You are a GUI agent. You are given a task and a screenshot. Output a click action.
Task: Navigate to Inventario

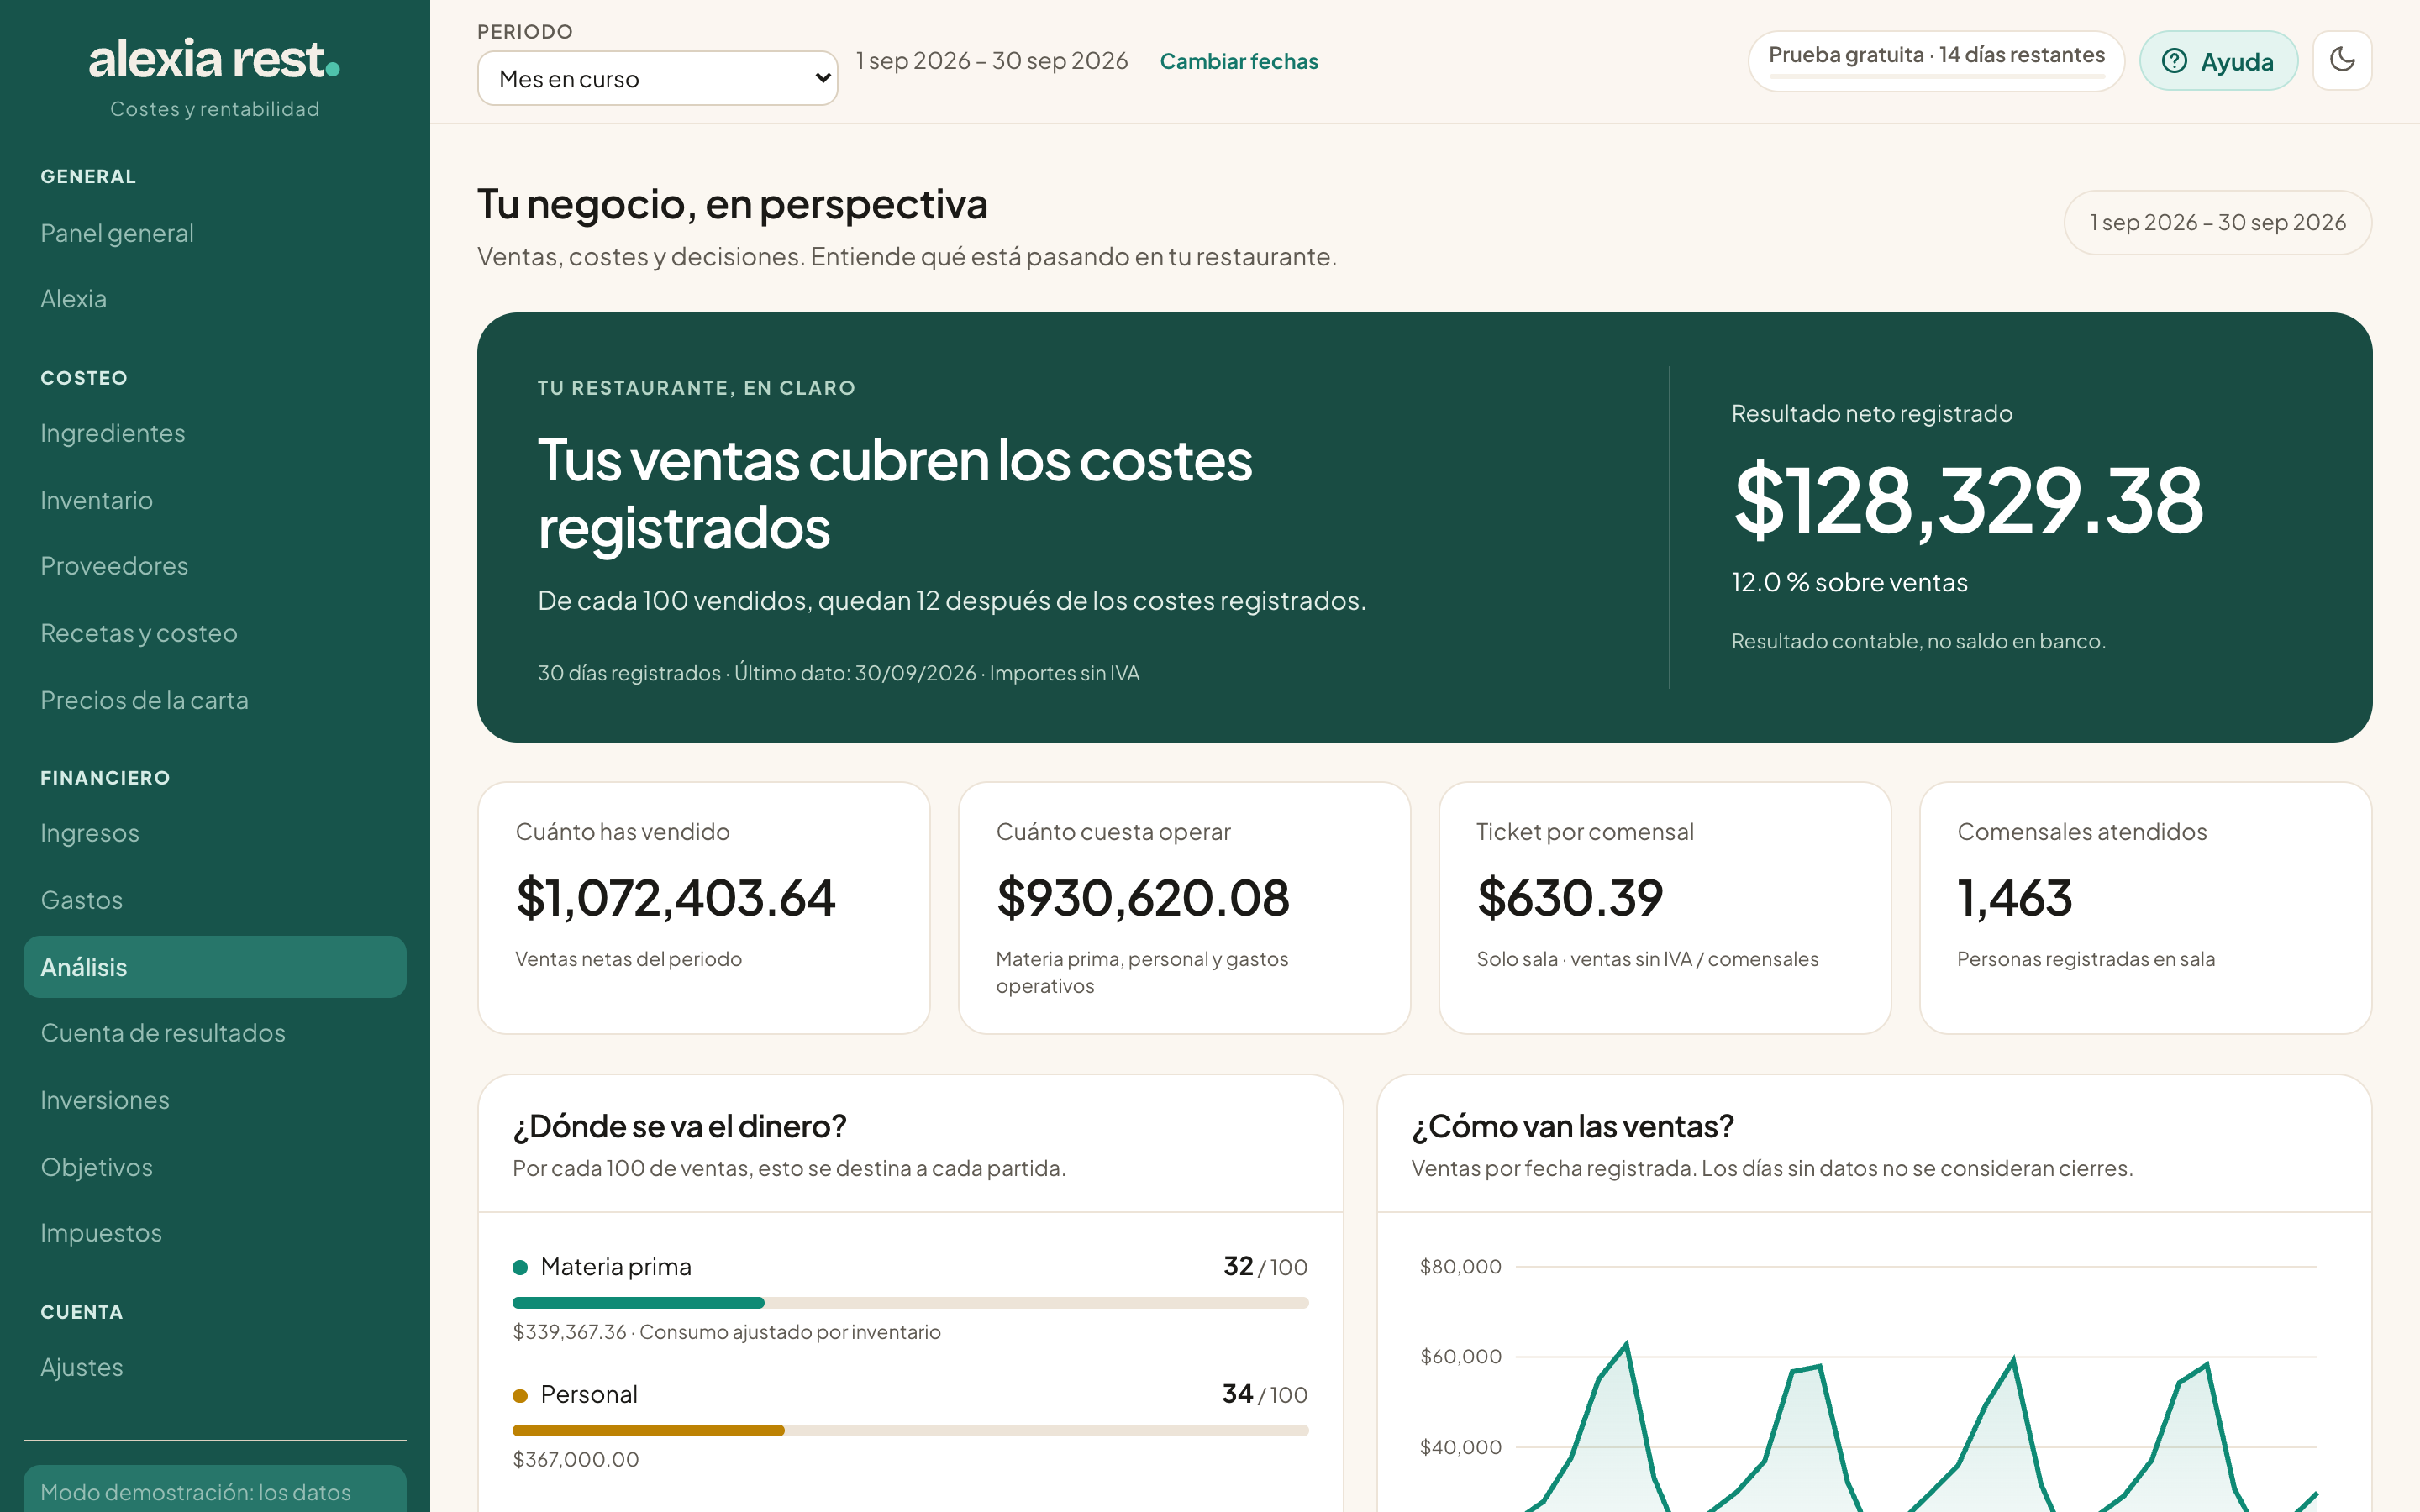214,500
